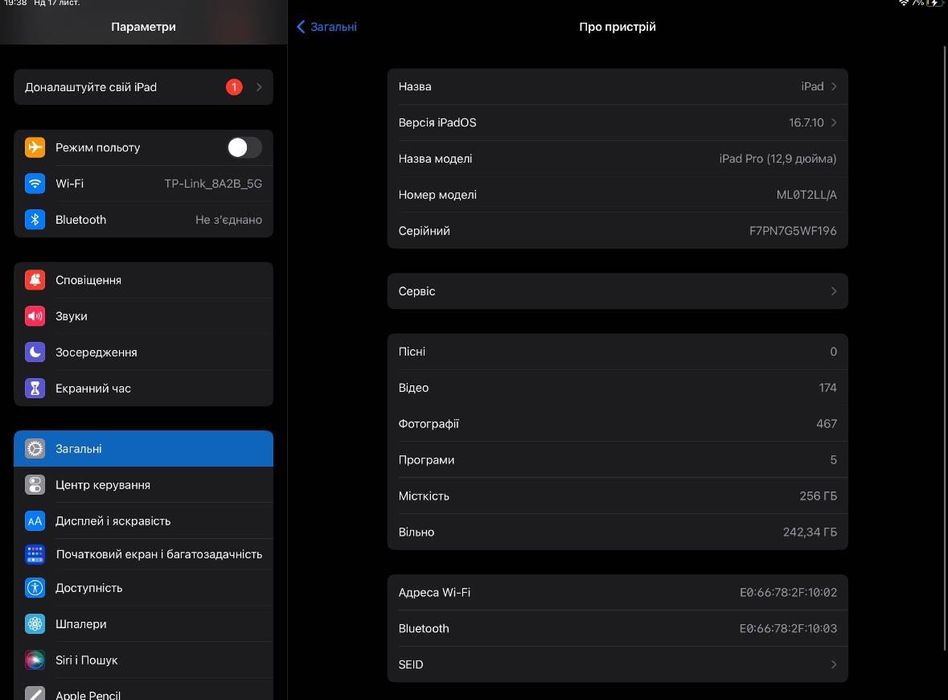Open Зосередження settings

coord(143,352)
